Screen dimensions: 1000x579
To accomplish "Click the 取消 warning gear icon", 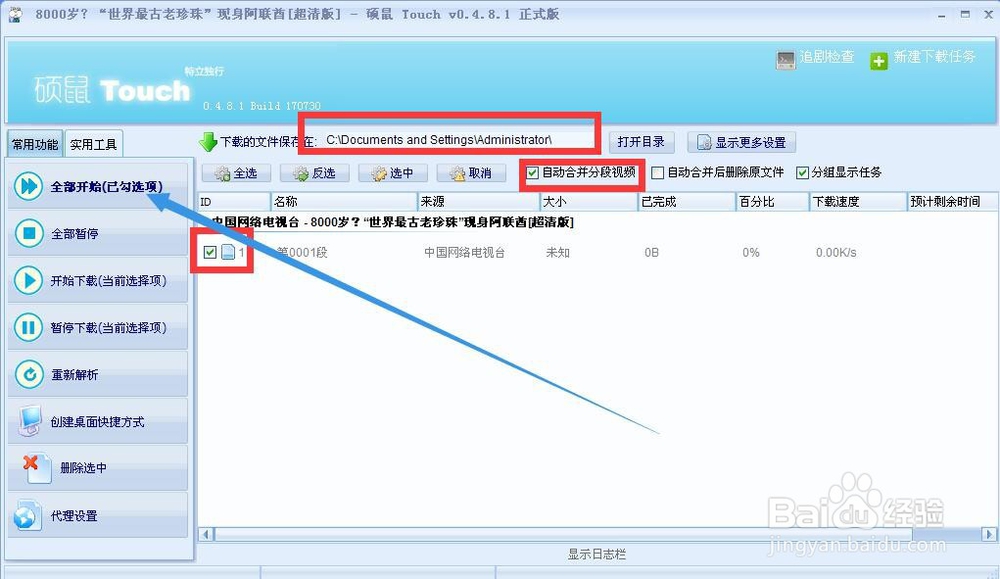I will [457, 173].
